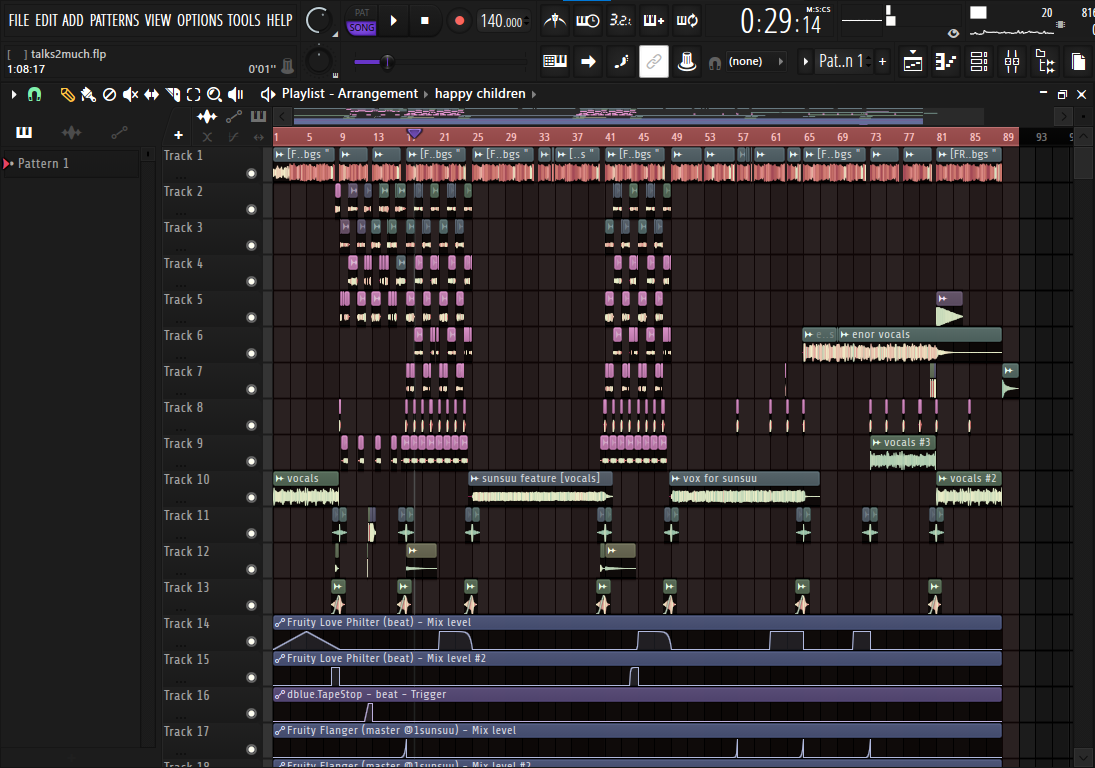Click the 140.000 tempo field

tap(502, 21)
